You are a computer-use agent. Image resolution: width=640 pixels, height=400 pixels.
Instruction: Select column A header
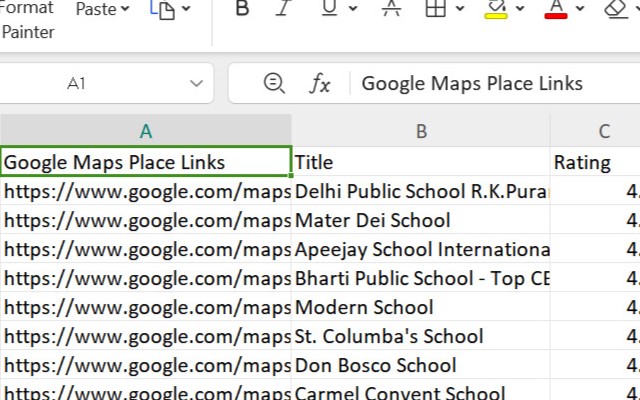(146, 131)
